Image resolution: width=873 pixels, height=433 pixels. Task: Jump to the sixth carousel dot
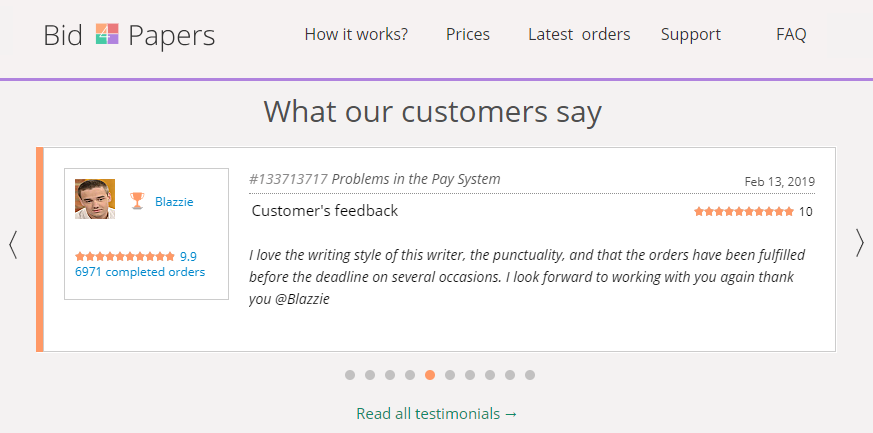pyautogui.click(x=450, y=375)
